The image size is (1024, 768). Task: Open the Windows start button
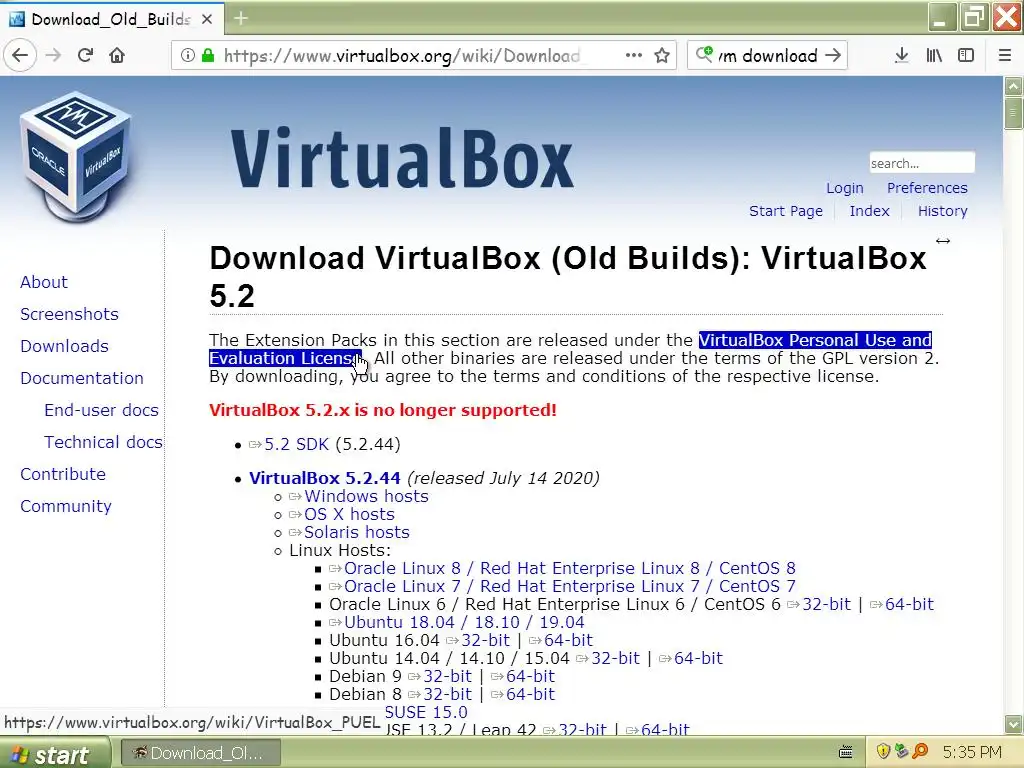pos(55,754)
